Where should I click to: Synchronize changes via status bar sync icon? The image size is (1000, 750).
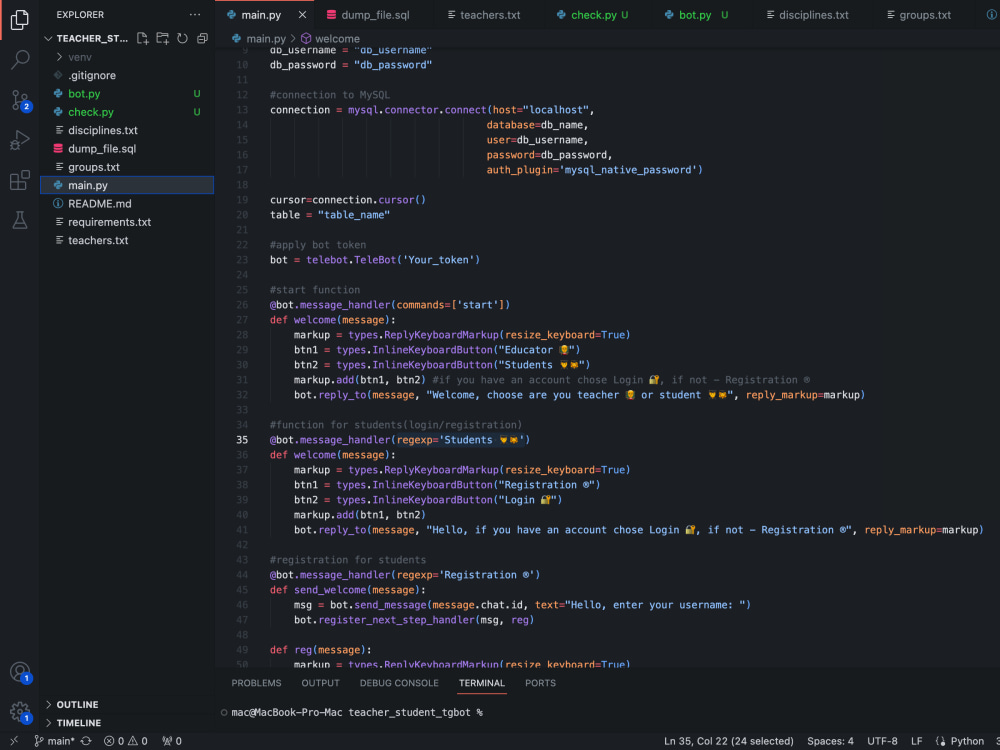coord(86,740)
